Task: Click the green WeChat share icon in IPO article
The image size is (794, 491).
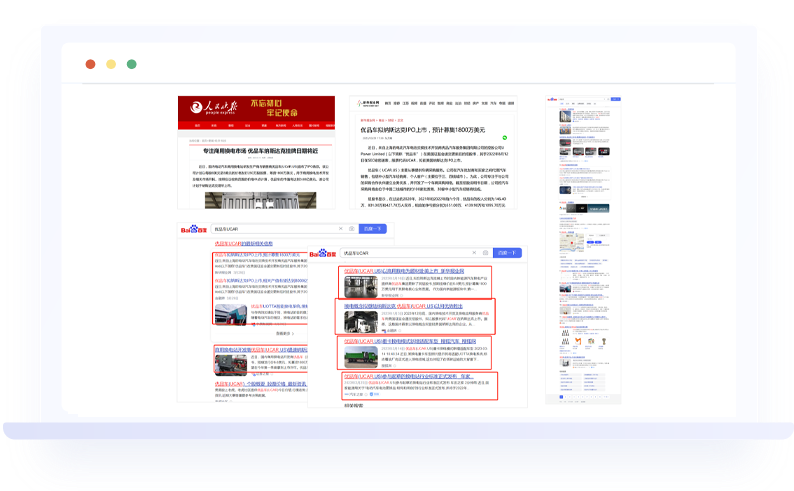Action: [504, 138]
